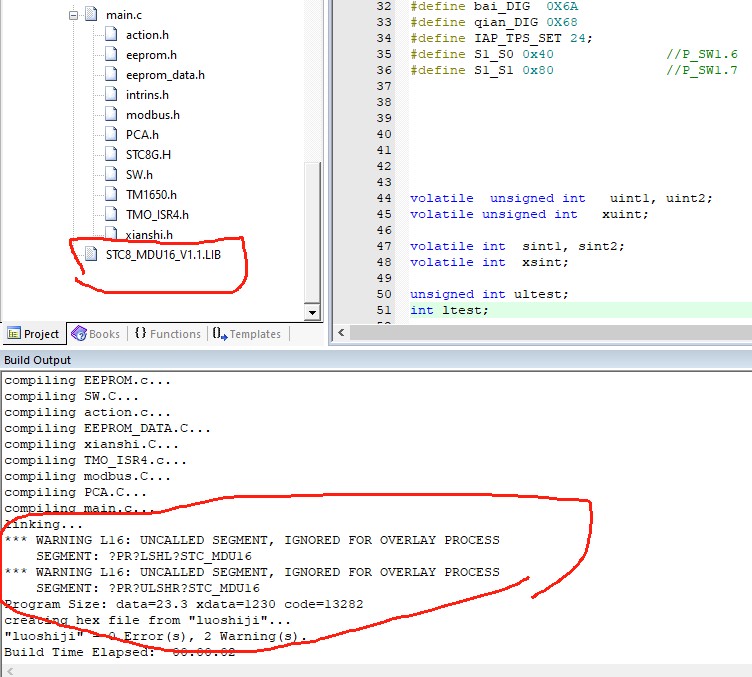
Task: Click the file icon next to action.h
Action: click(111, 34)
